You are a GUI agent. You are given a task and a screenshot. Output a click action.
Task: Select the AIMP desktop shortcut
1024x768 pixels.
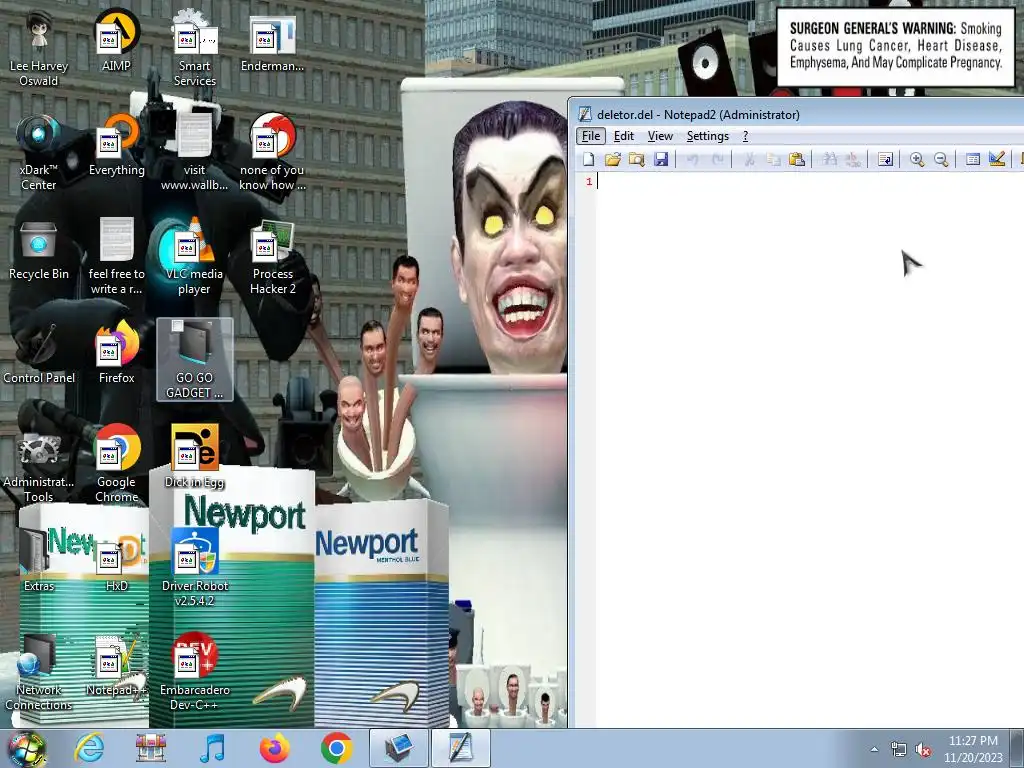[116, 40]
